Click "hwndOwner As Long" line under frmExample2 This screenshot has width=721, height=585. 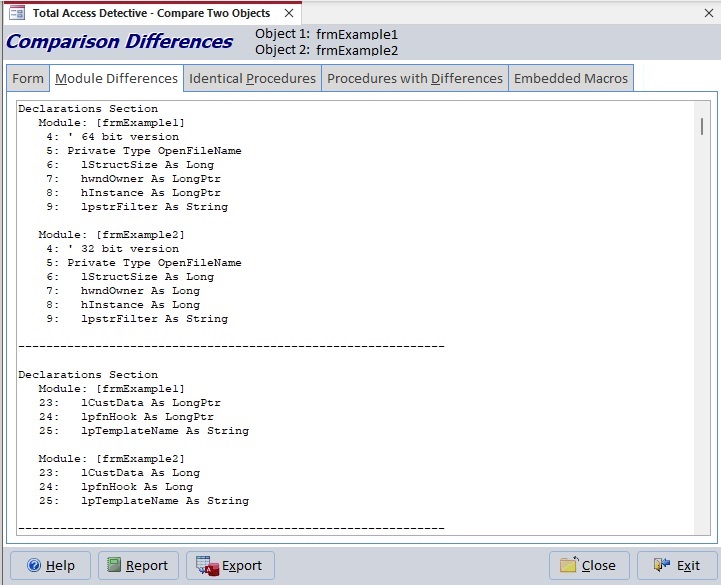coord(140,291)
